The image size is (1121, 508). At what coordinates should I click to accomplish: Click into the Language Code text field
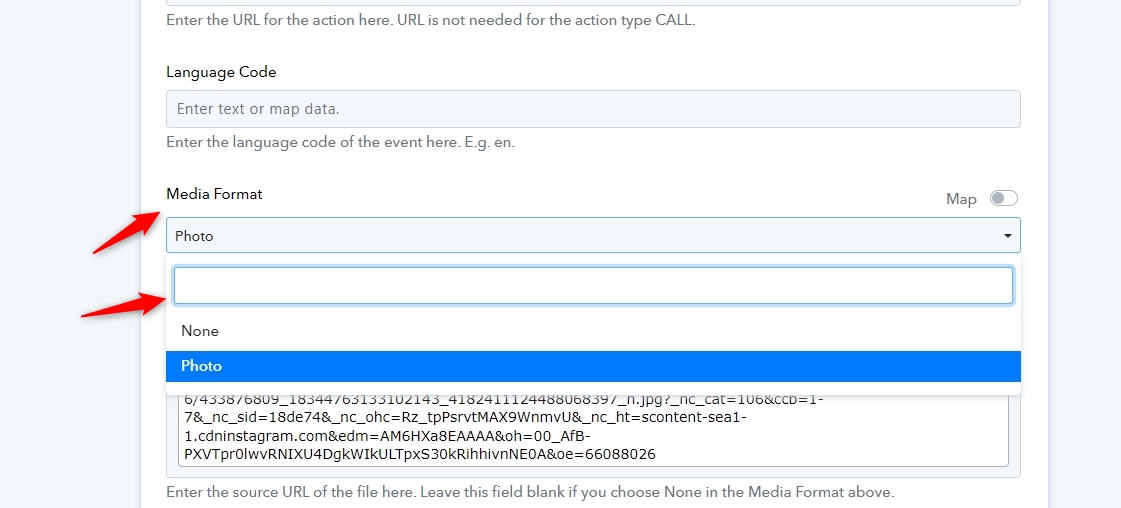[x=593, y=109]
